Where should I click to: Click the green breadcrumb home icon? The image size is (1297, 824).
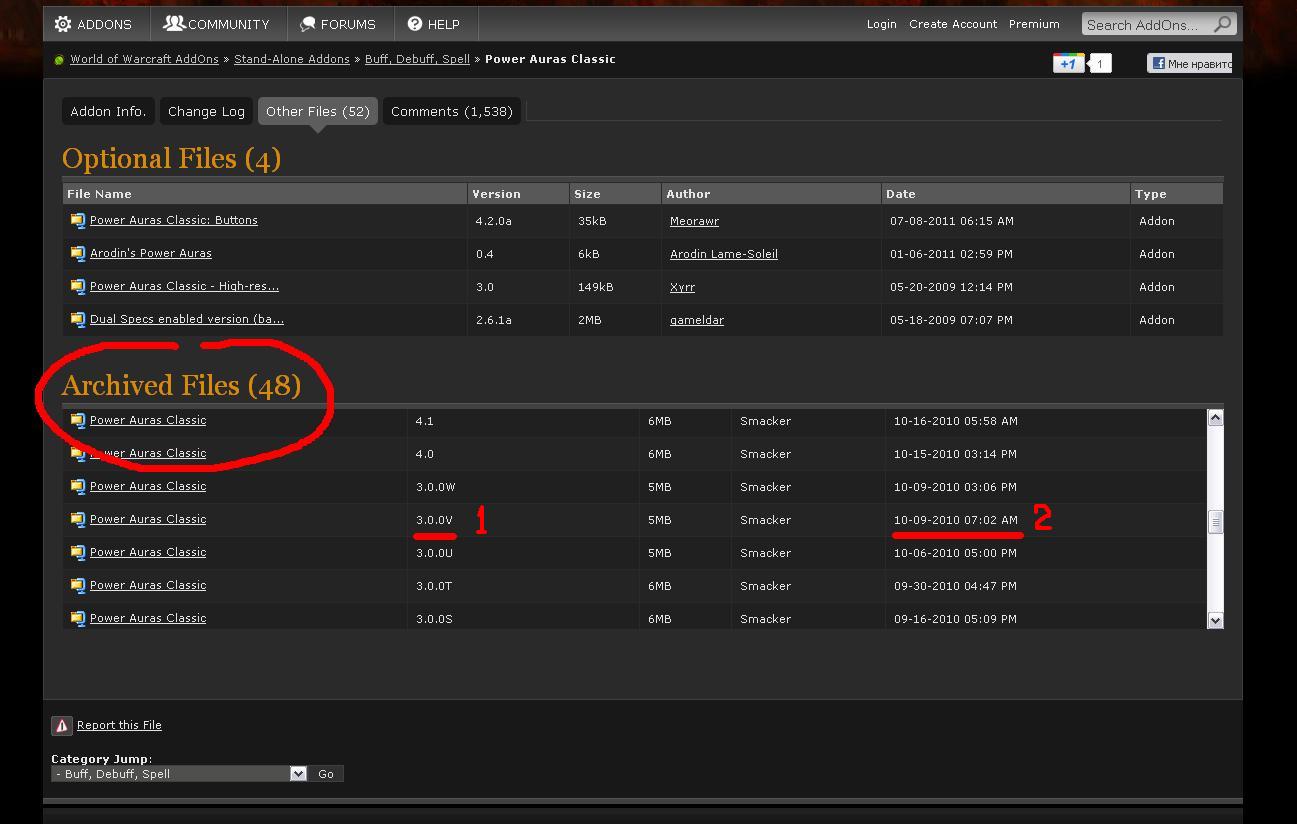(x=59, y=60)
